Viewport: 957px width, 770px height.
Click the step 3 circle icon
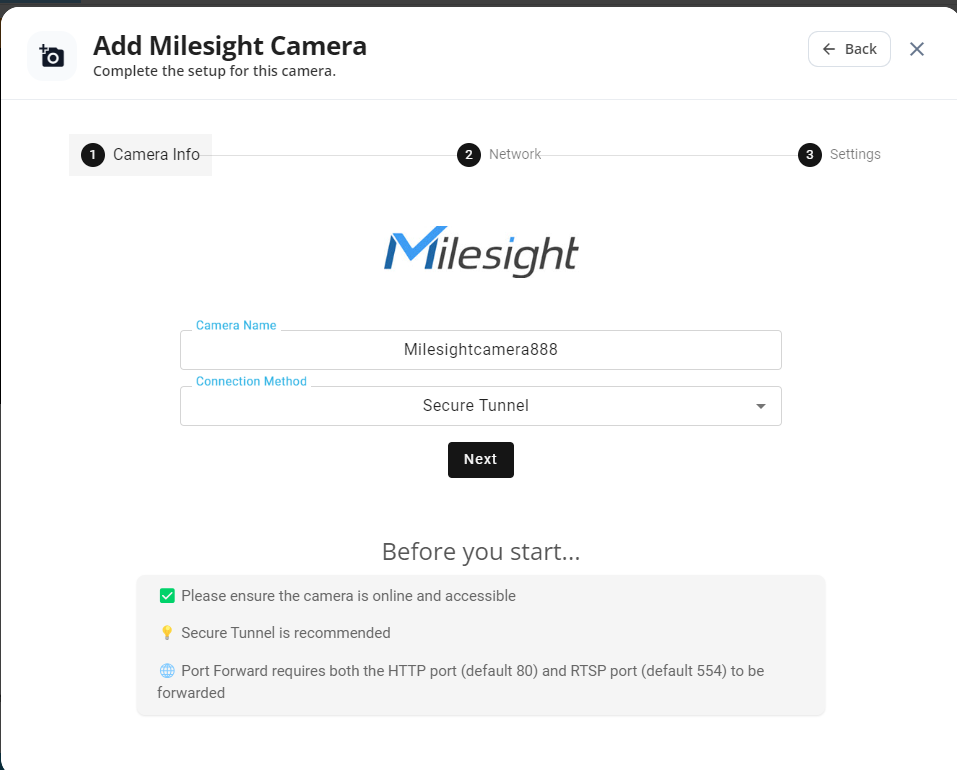pos(810,155)
